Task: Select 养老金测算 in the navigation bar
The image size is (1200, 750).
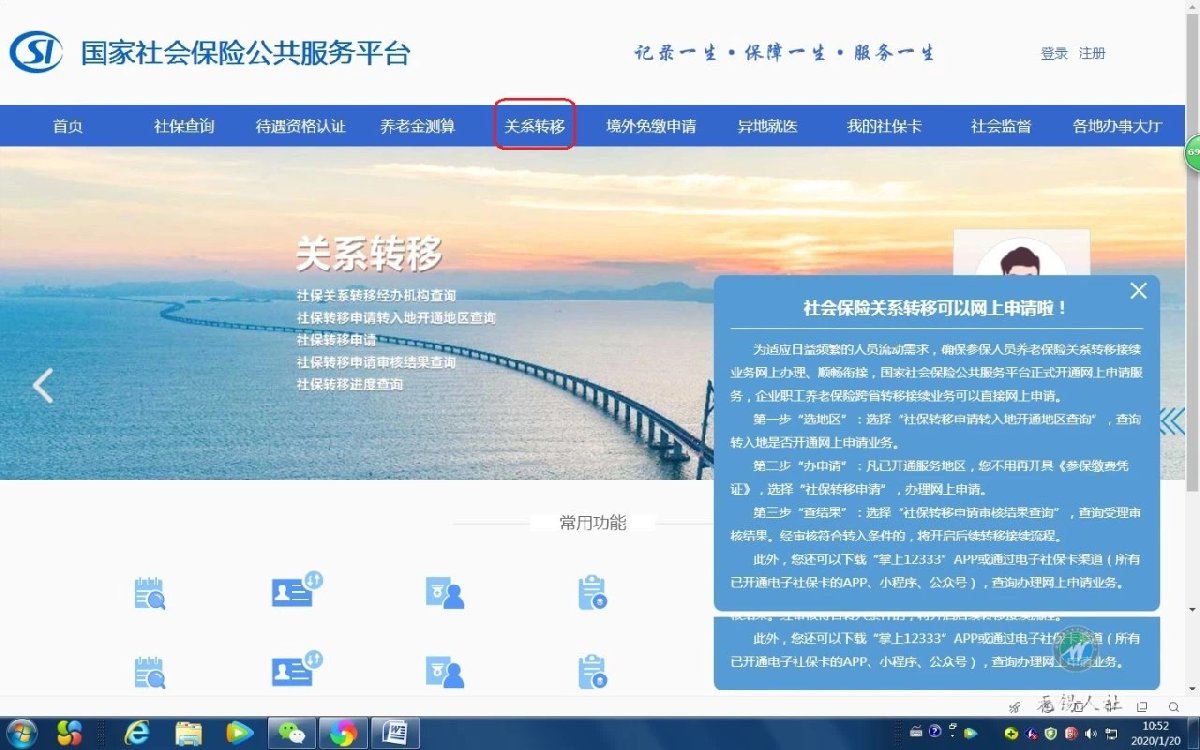Action: click(x=417, y=126)
